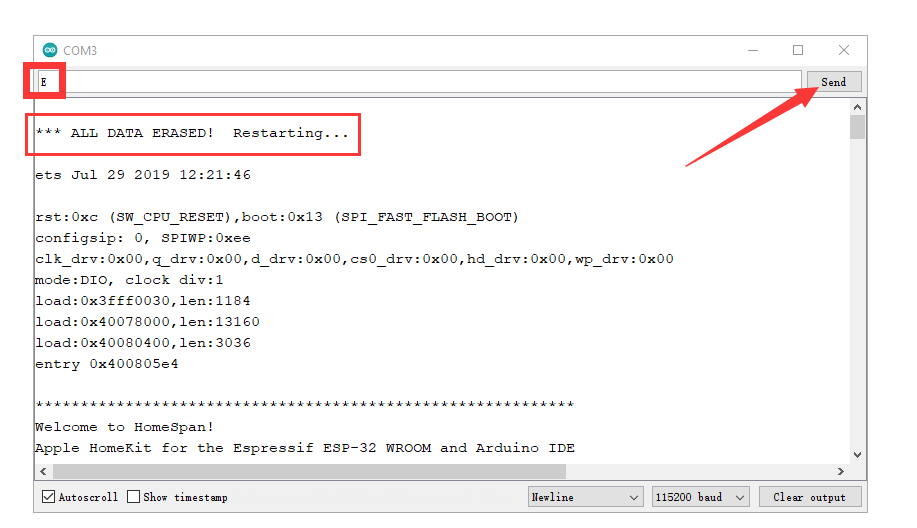This screenshot has height=528, width=917.
Task: Click the Clear output button
Action: tap(809, 497)
